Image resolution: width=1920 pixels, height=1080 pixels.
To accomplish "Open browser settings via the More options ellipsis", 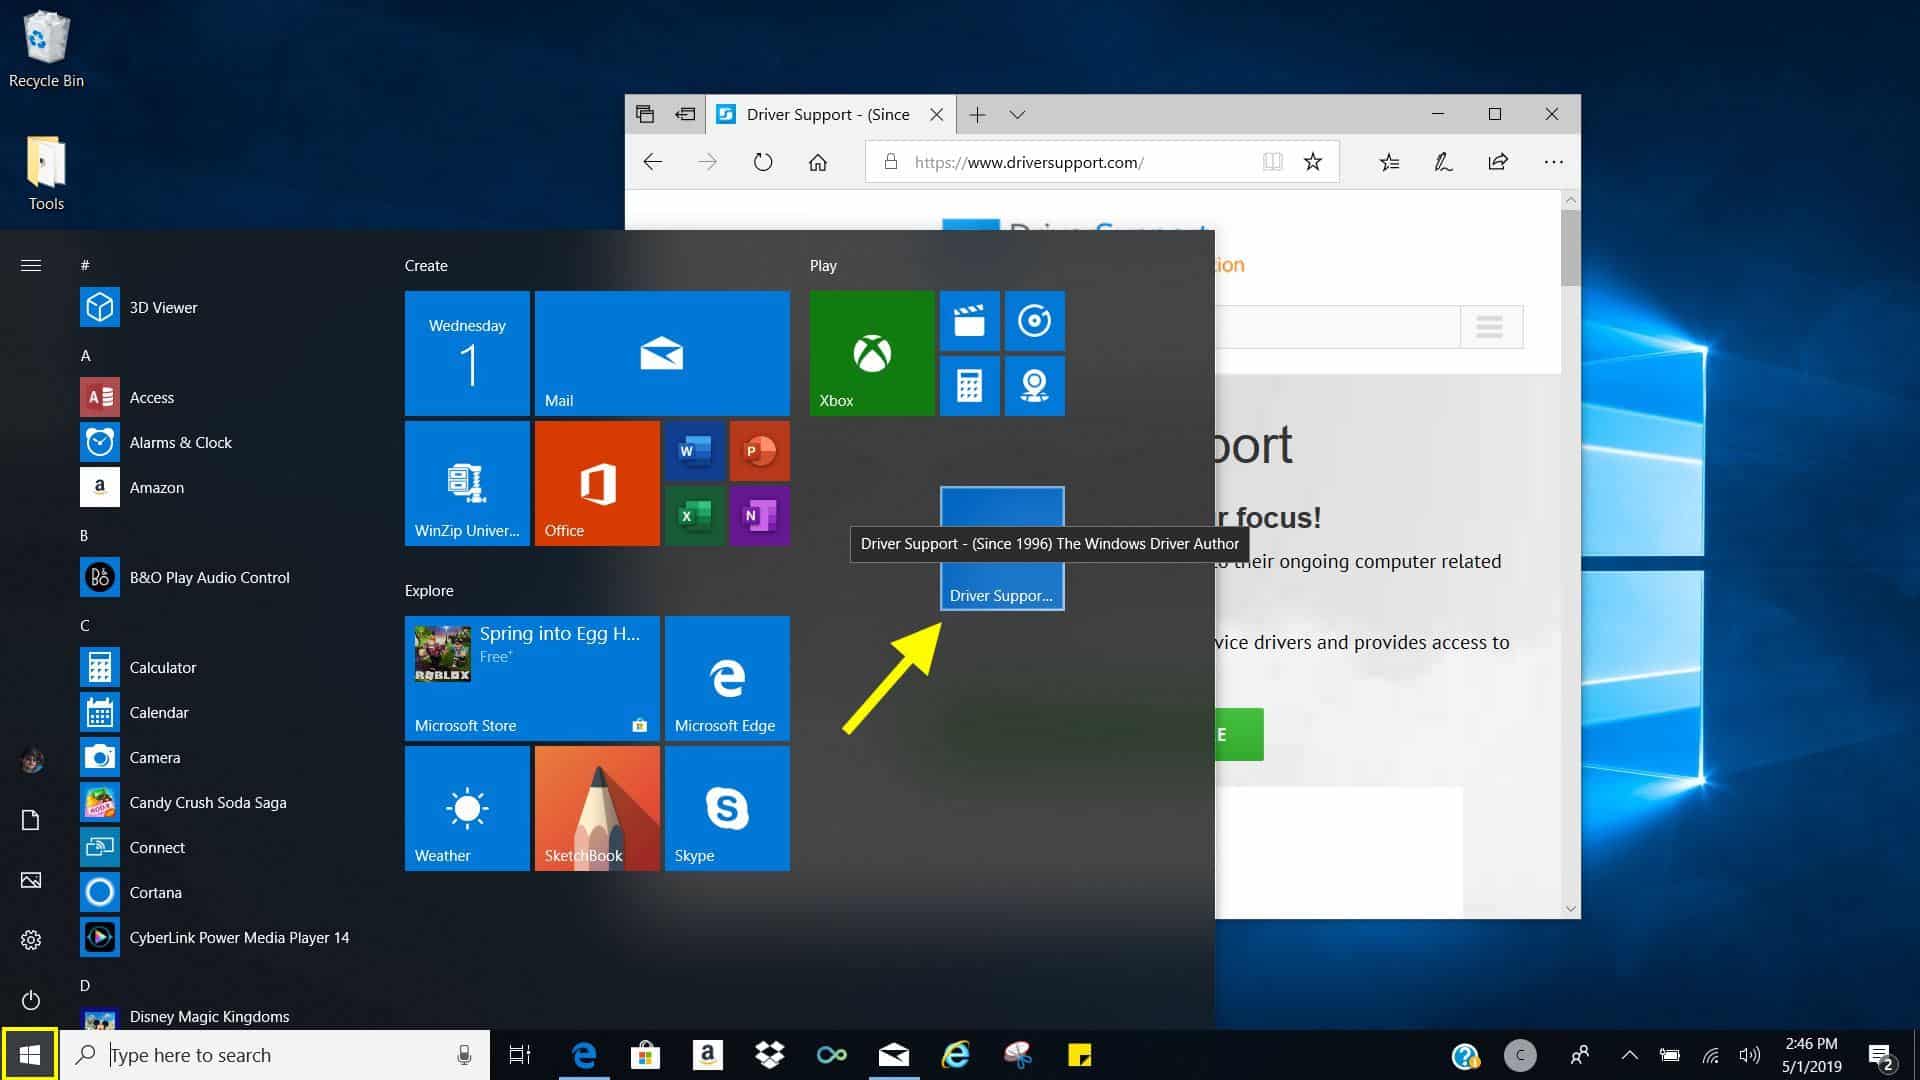I will coord(1553,161).
